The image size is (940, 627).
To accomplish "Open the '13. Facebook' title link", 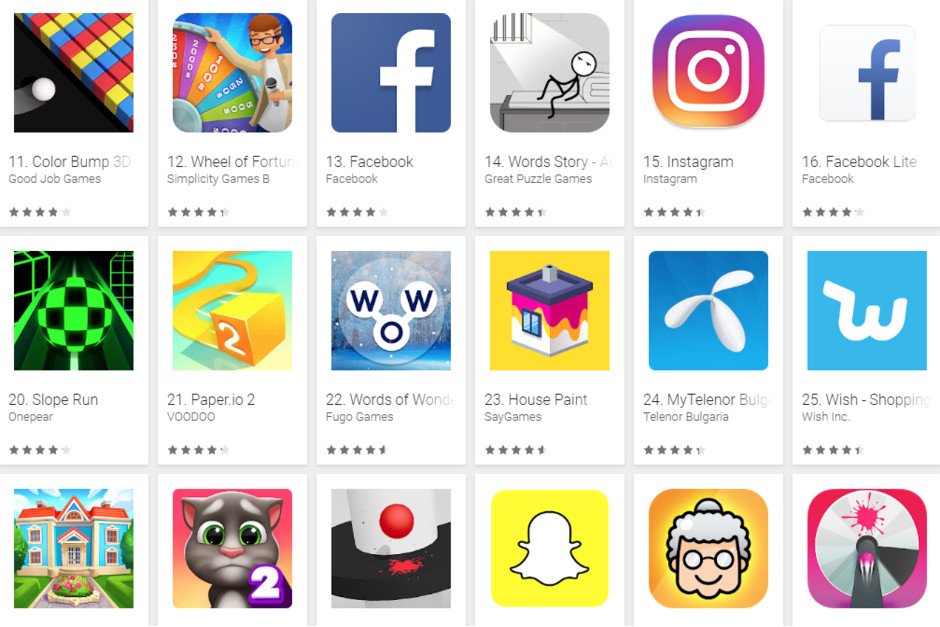I will (x=369, y=162).
